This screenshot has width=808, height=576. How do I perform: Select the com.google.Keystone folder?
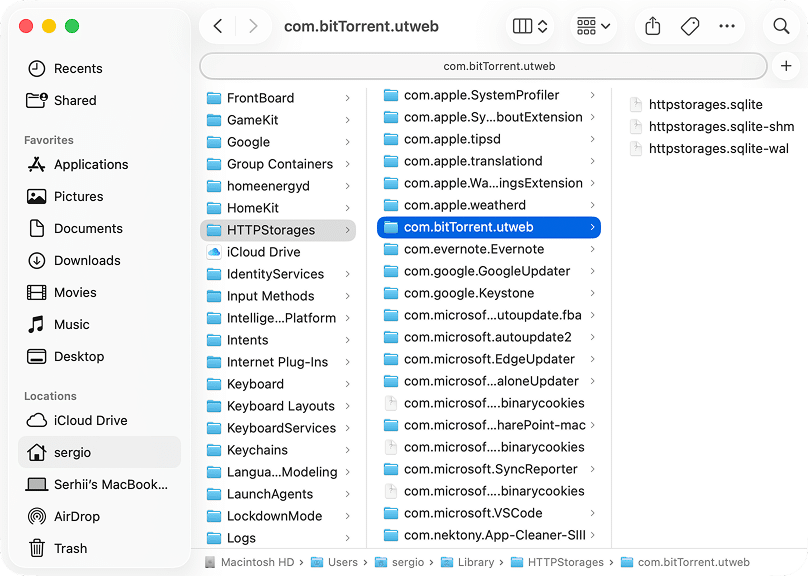click(470, 293)
